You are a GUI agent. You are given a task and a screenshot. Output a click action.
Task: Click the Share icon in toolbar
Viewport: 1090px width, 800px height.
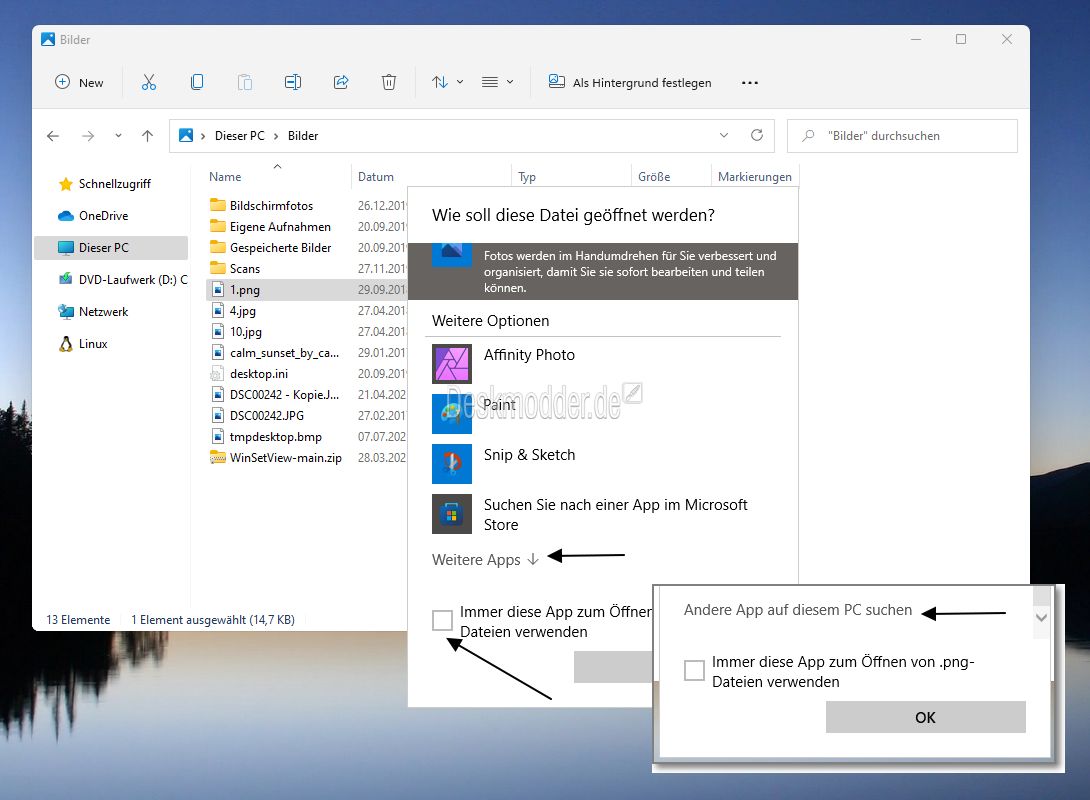pyautogui.click(x=341, y=82)
